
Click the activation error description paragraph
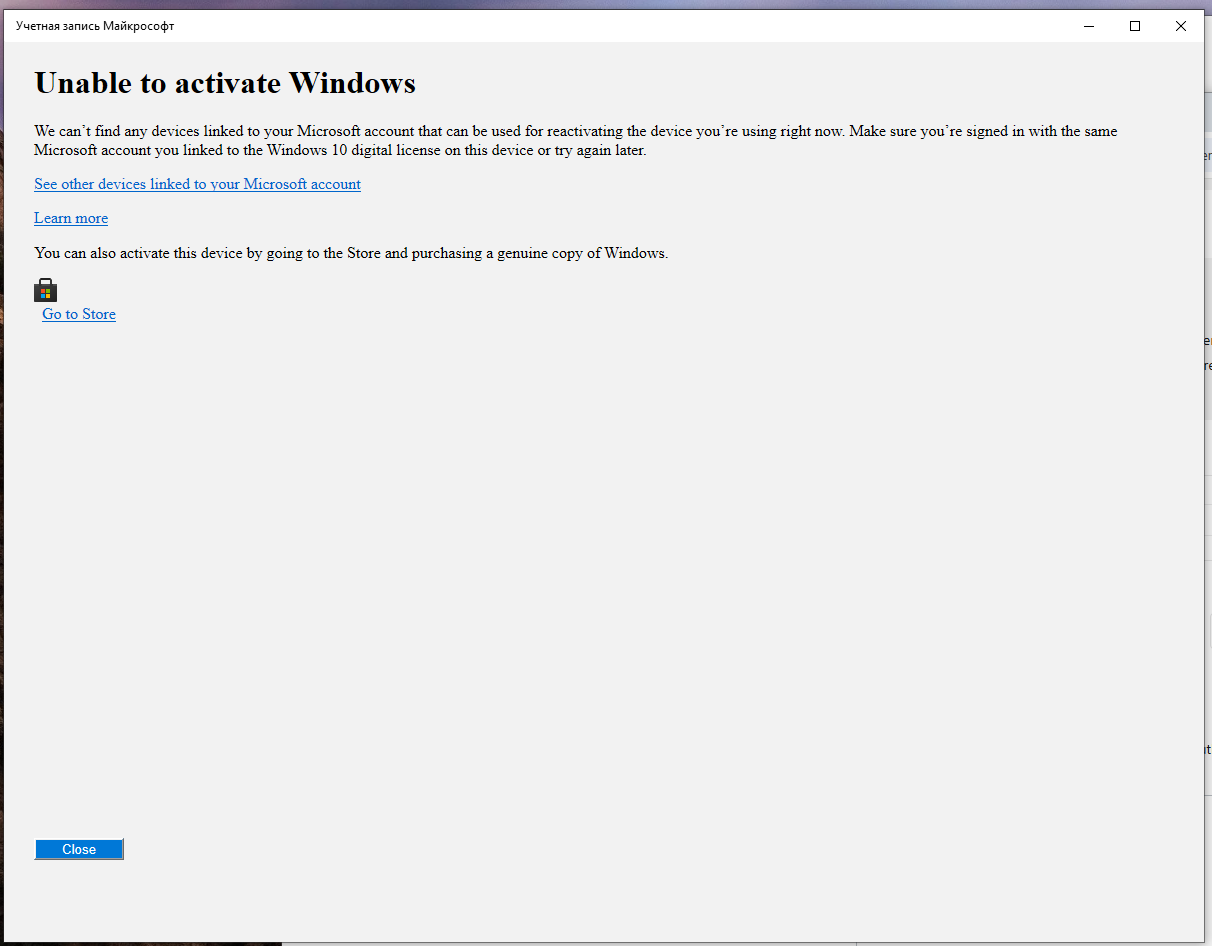point(575,139)
